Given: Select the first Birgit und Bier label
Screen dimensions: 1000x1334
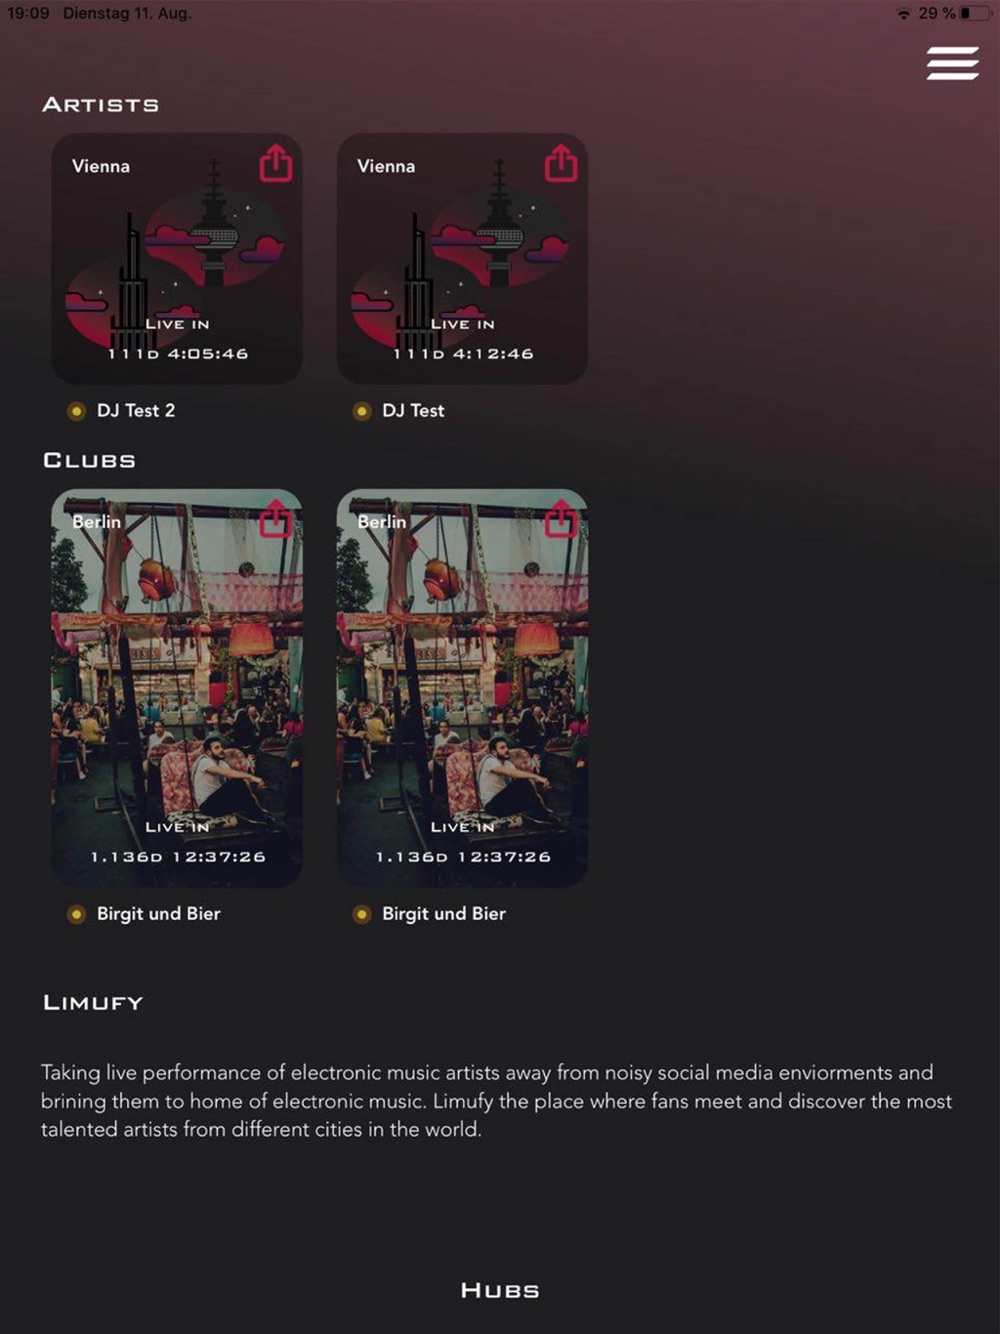Looking at the screenshot, I should pos(159,914).
